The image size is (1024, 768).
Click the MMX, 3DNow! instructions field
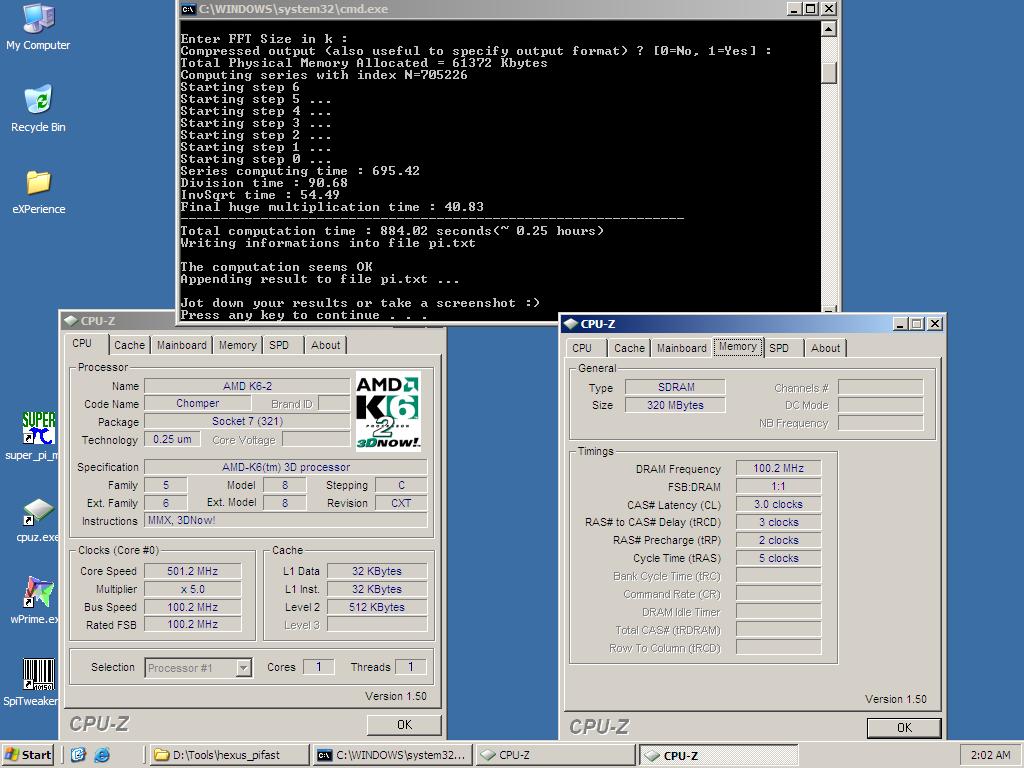tap(285, 520)
